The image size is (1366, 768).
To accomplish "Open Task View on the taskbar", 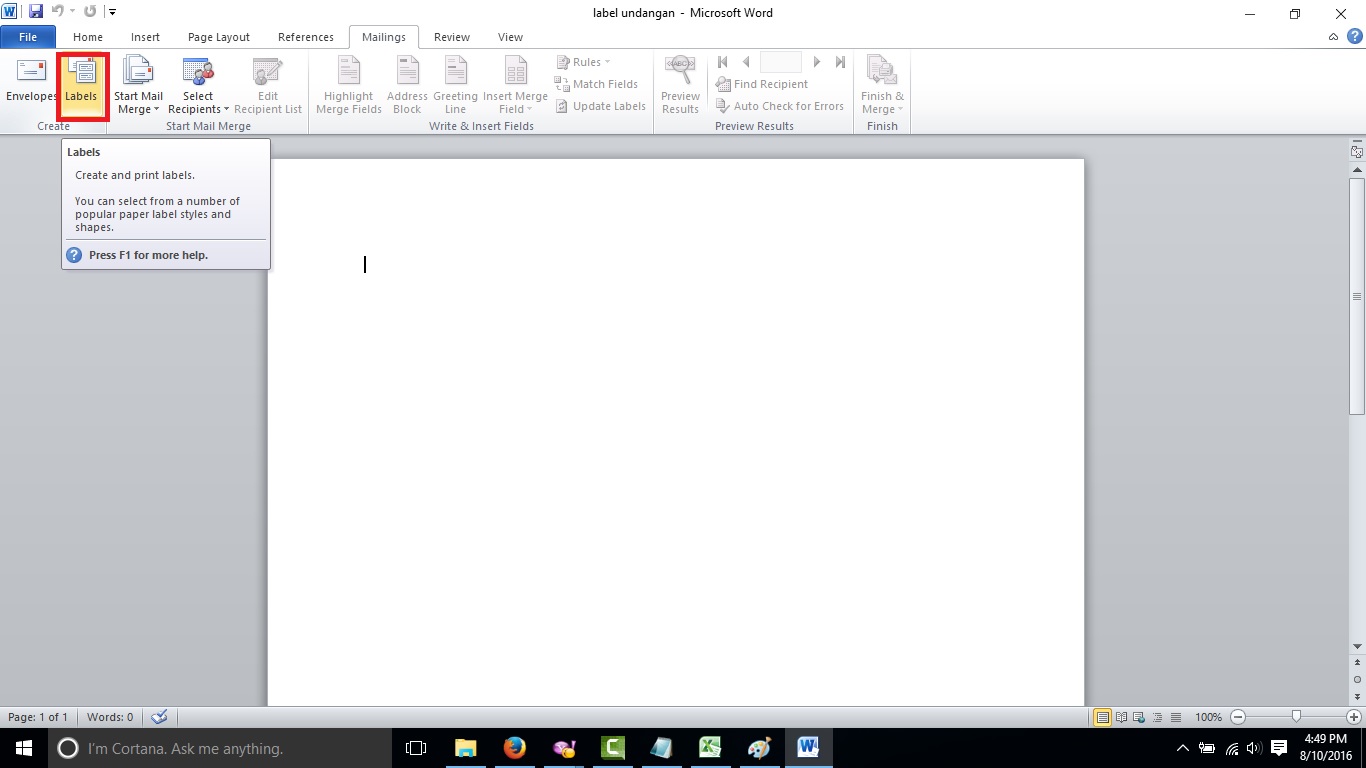I will [x=416, y=748].
